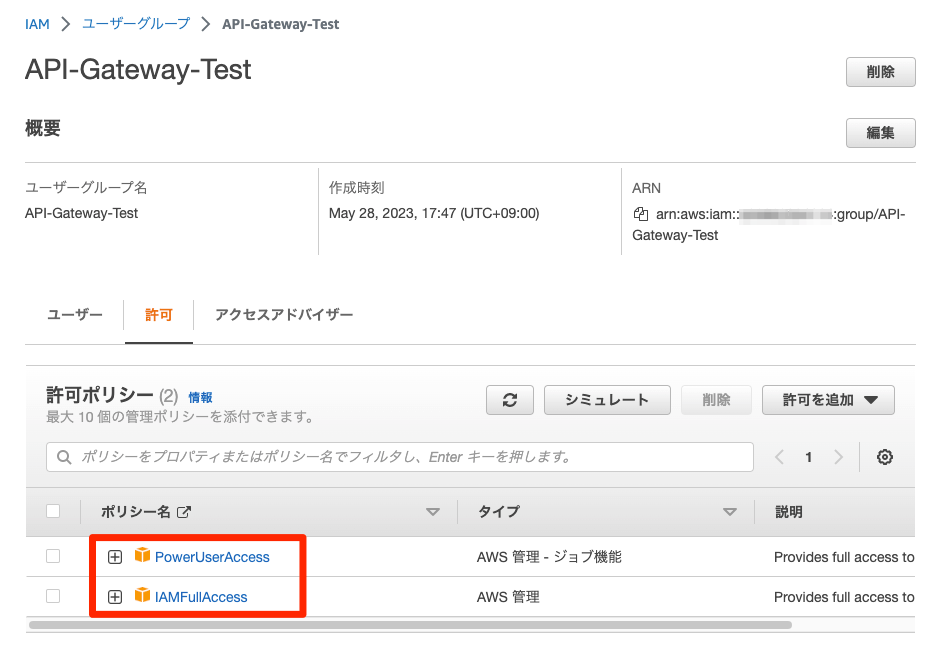The height and width of the screenshot is (657, 940).
Task: Click the PowerUserAccess orange policy icon
Action: (142, 556)
